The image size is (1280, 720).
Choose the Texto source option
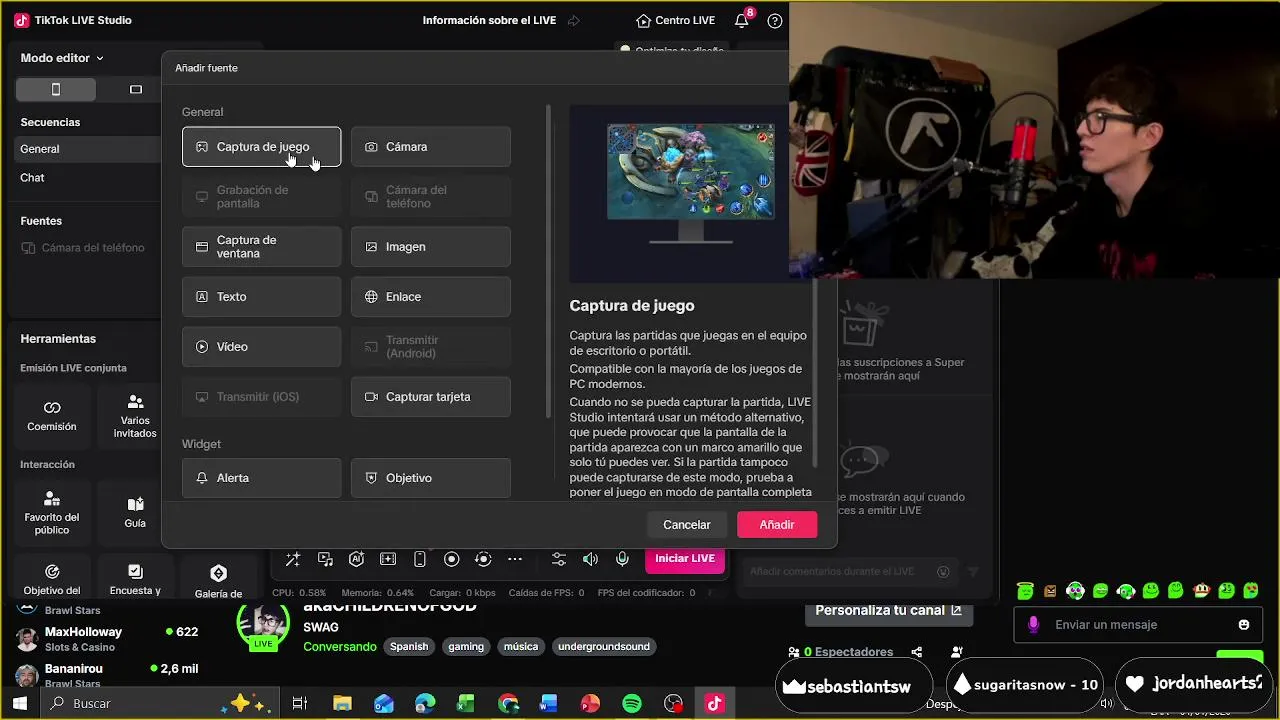(x=261, y=297)
